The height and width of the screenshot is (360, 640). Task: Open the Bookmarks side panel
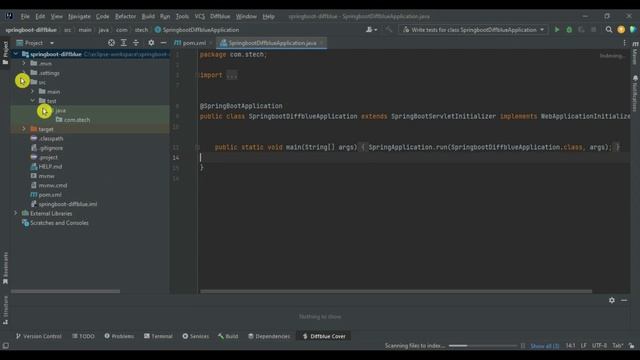coord(5,268)
